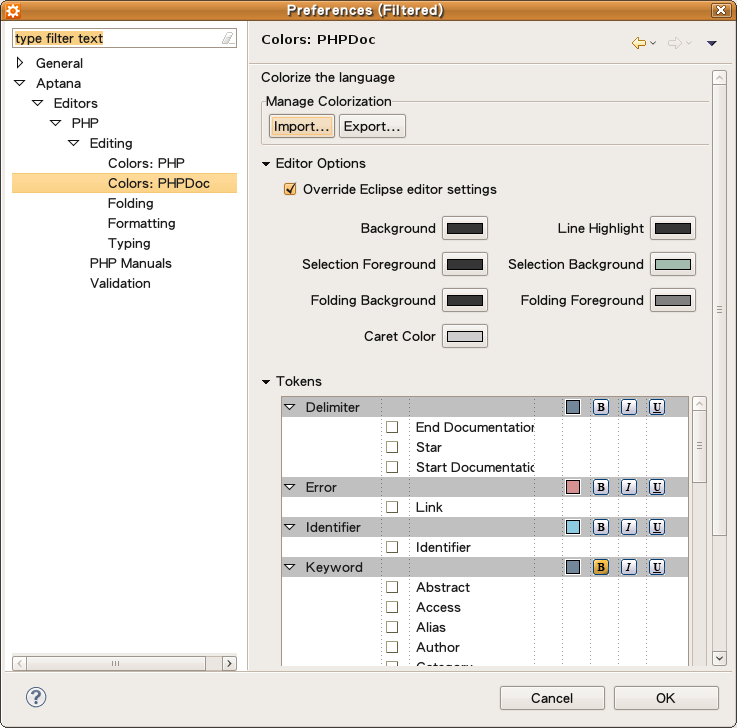Click the forward navigation arrow

pyautogui.click(x=675, y=43)
